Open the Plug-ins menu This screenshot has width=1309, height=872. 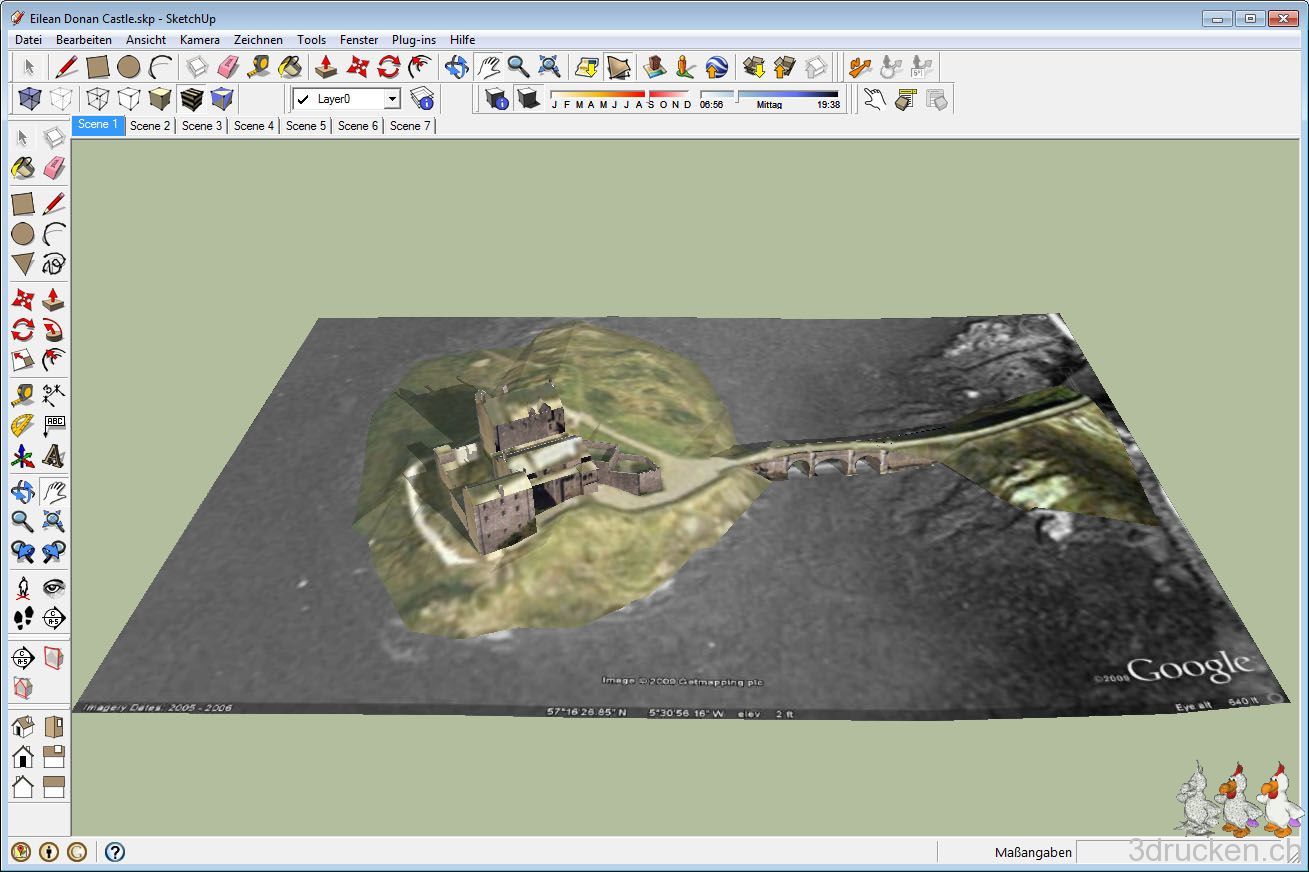[413, 40]
